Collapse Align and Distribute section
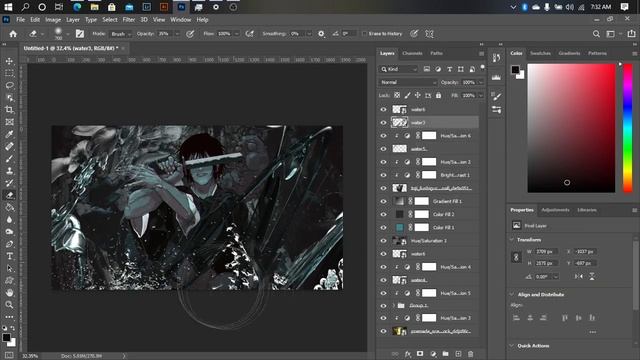 click(x=512, y=294)
